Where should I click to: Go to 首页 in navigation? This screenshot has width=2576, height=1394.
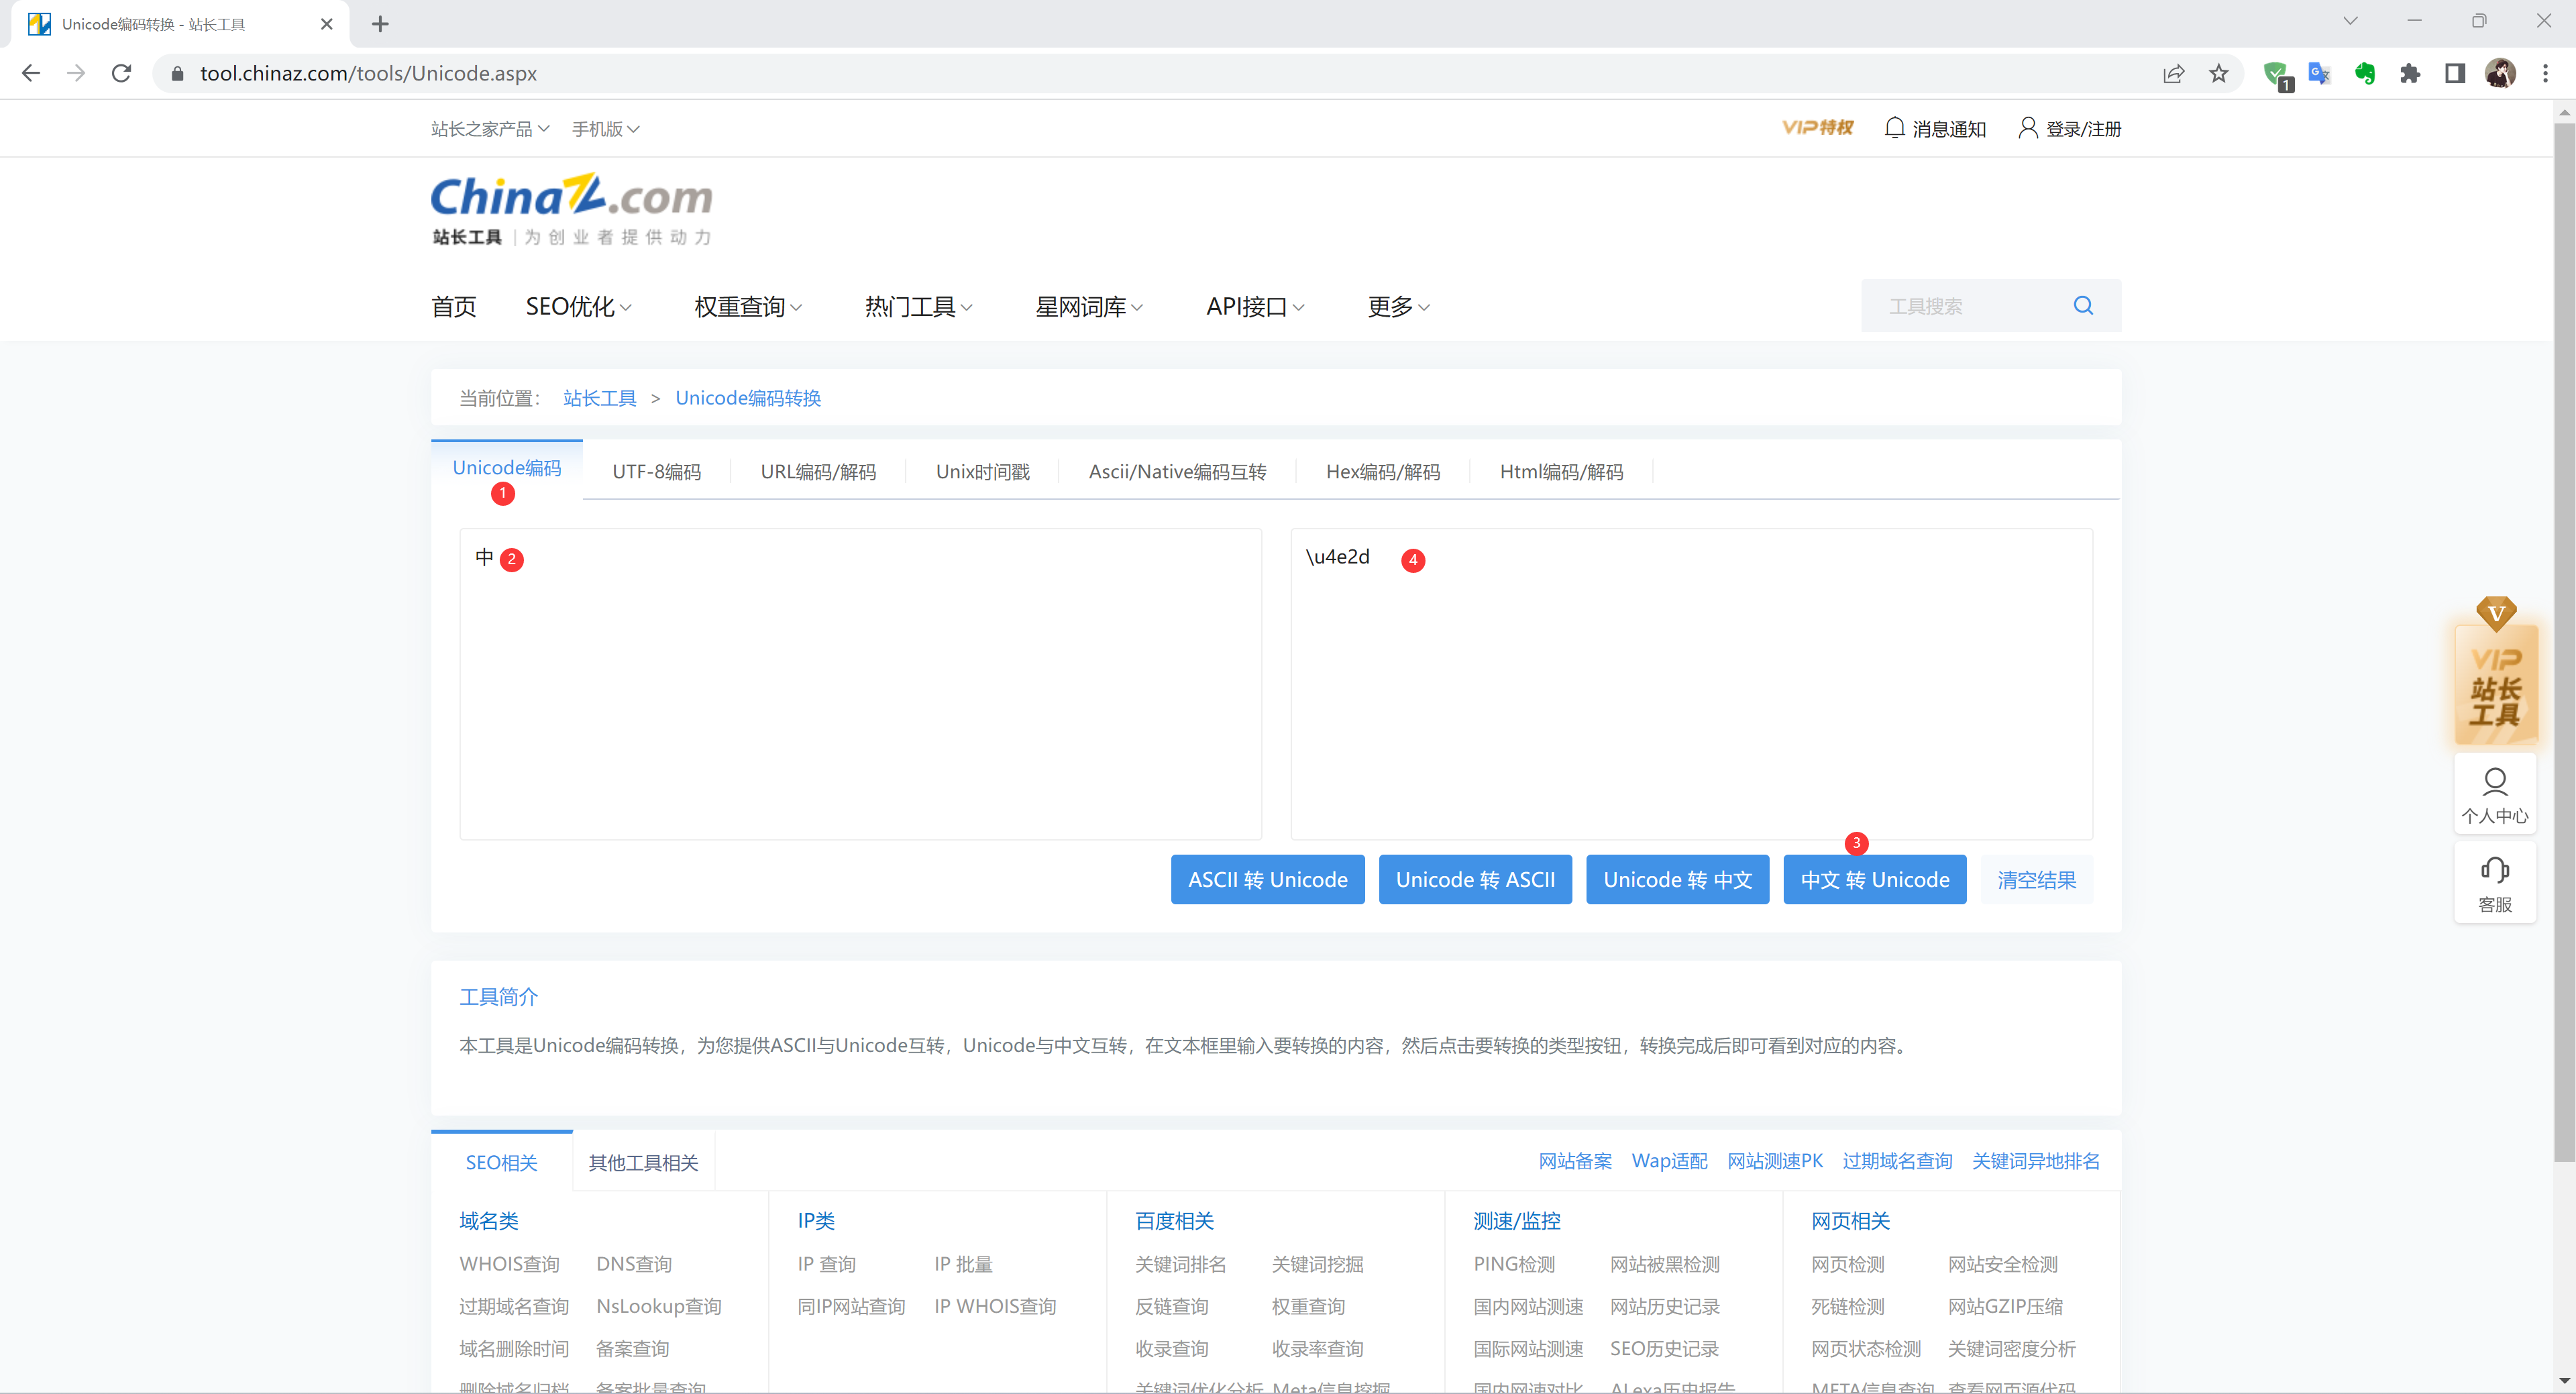coord(453,306)
